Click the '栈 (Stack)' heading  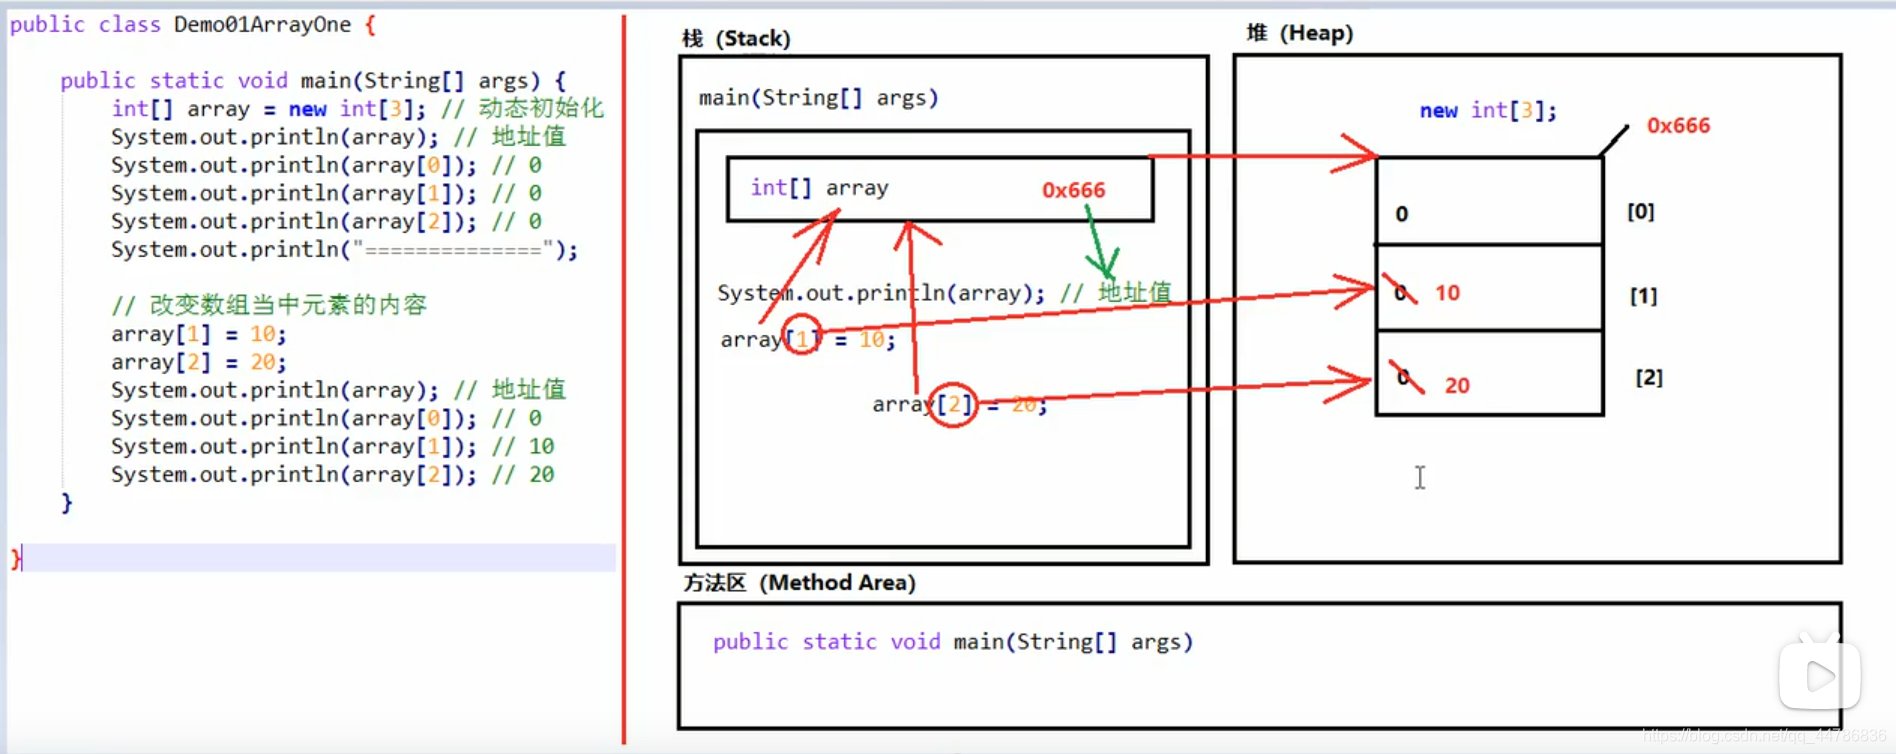point(736,38)
